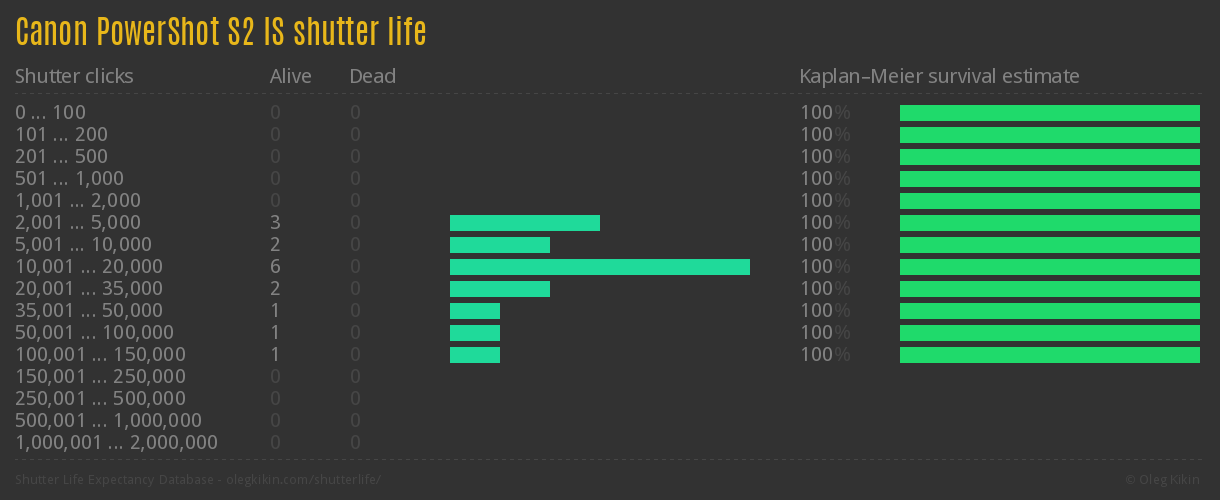
Task: Click the alive bar for 2,001 … 5,000
Action: pyautogui.click(x=524, y=223)
